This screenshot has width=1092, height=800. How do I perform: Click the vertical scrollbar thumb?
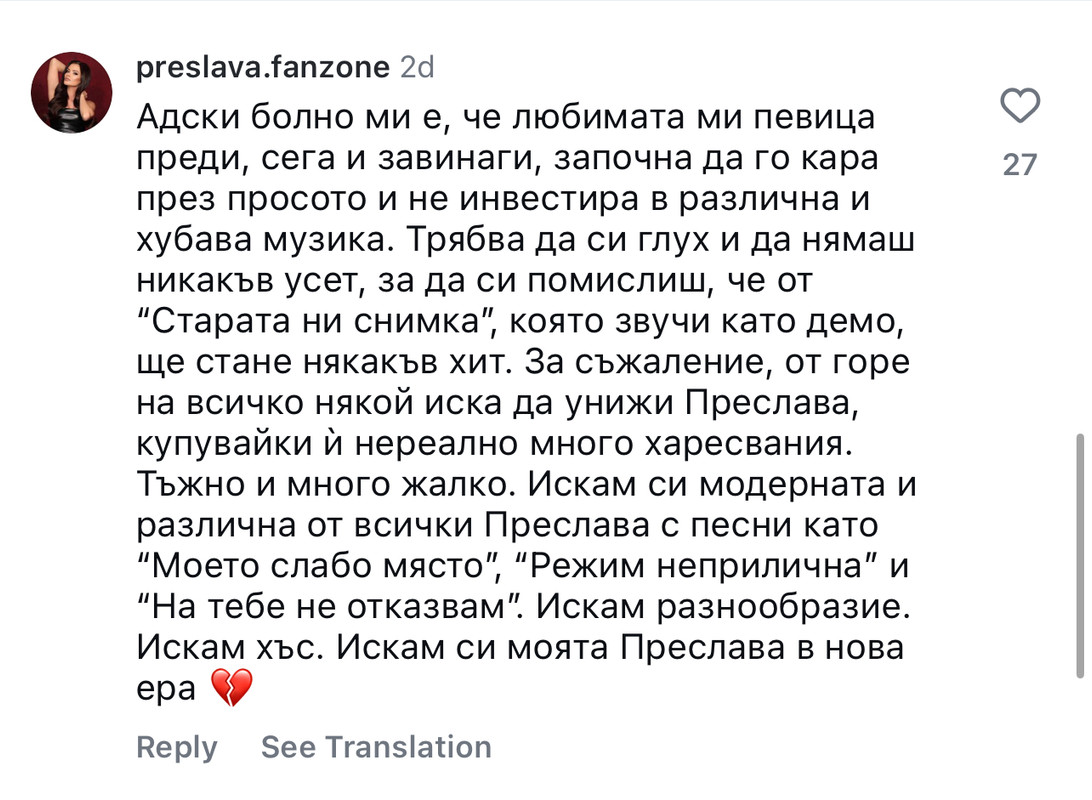pyautogui.click(x=1079, y=555)
